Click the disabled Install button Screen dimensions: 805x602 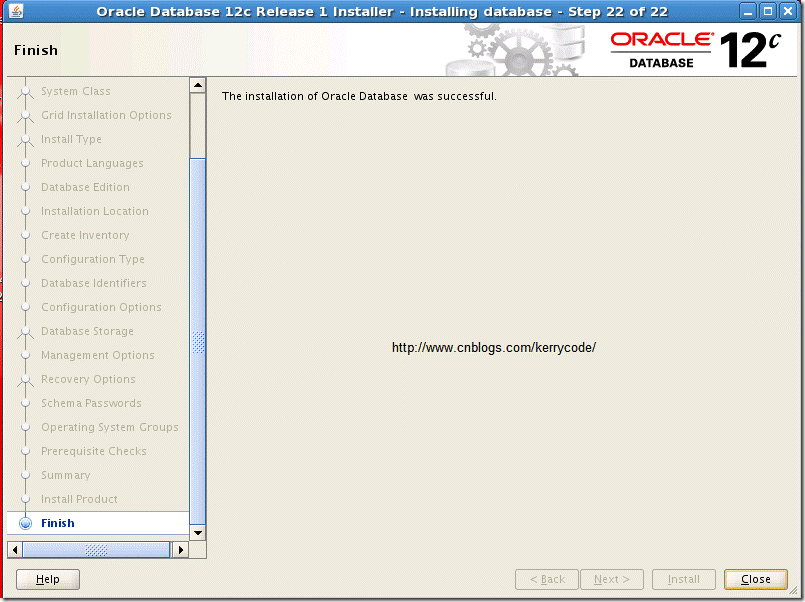click(x=683, y=579)
